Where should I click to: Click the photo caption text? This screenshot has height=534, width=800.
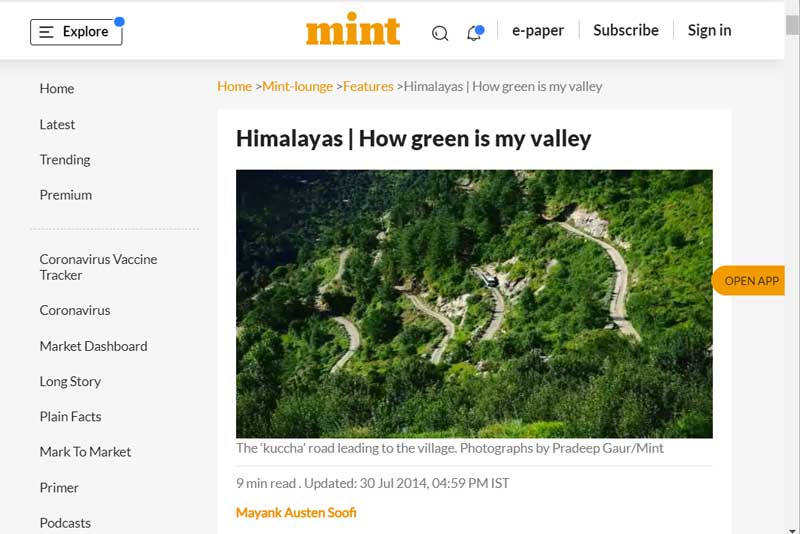tap(449, 448)
